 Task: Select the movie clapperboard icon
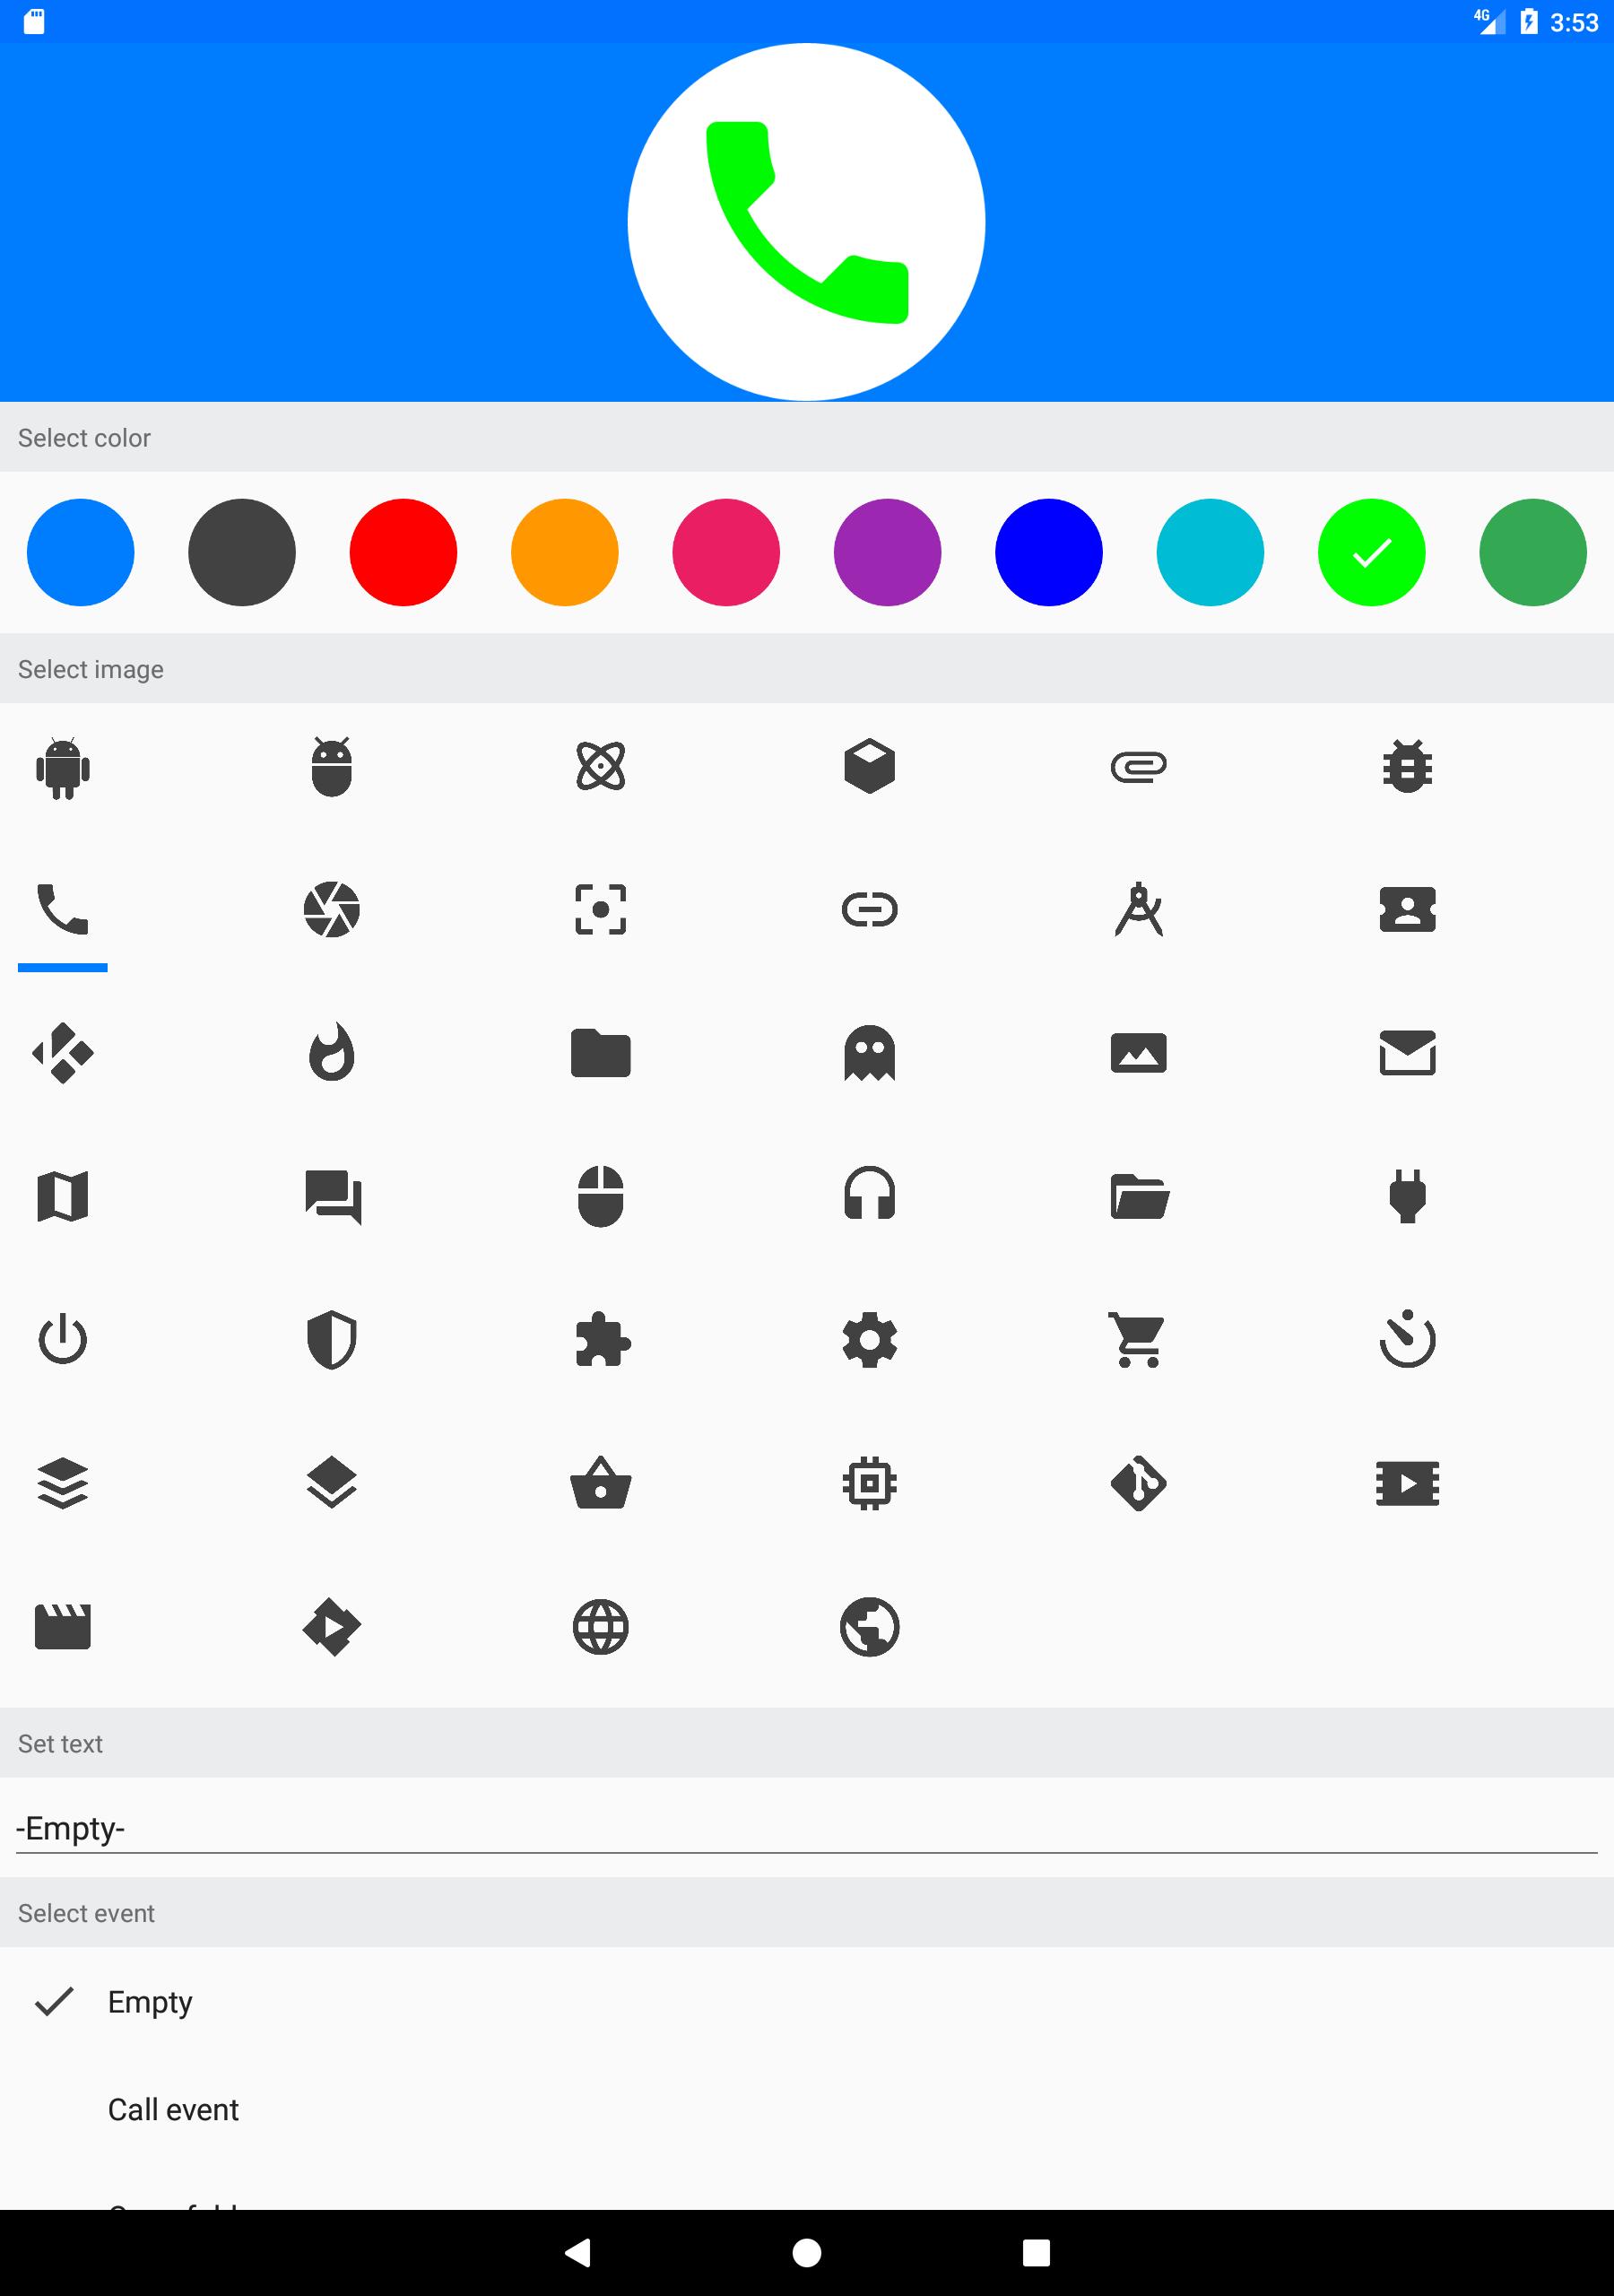63,1627
